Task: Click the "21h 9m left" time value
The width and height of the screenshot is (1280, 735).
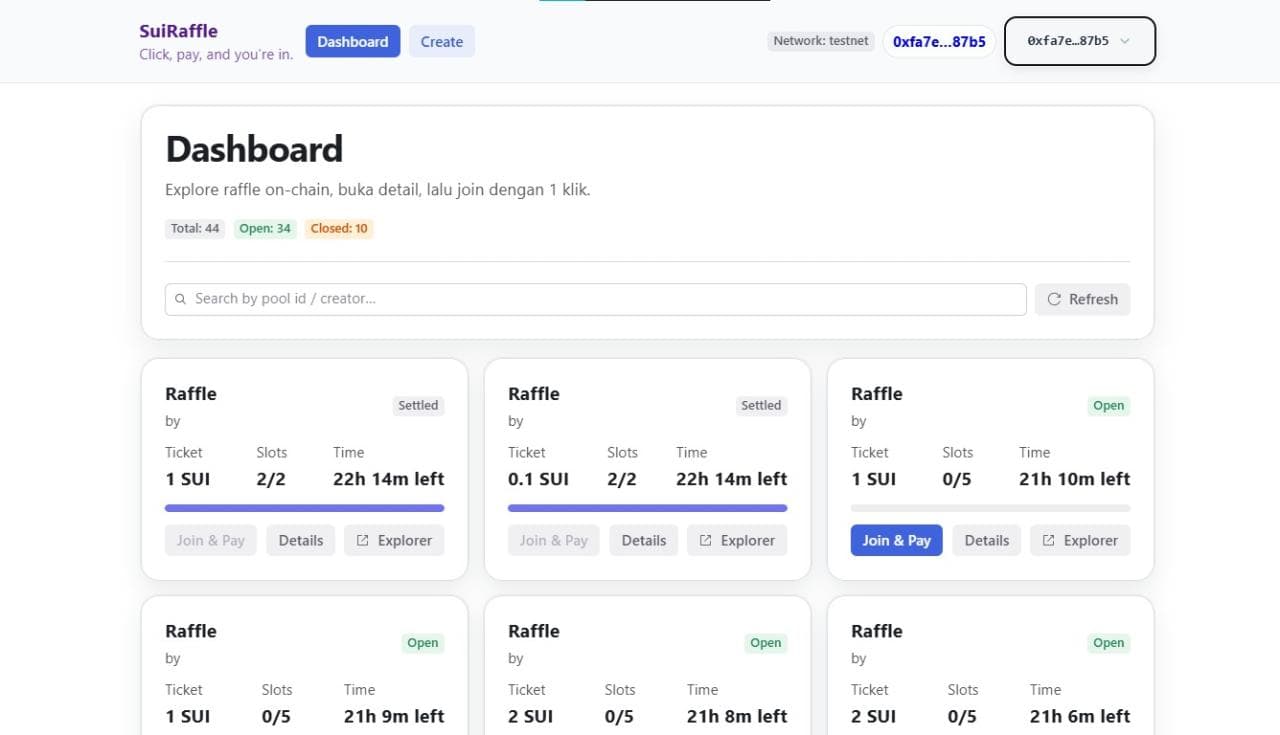Action: pos(394,716)
